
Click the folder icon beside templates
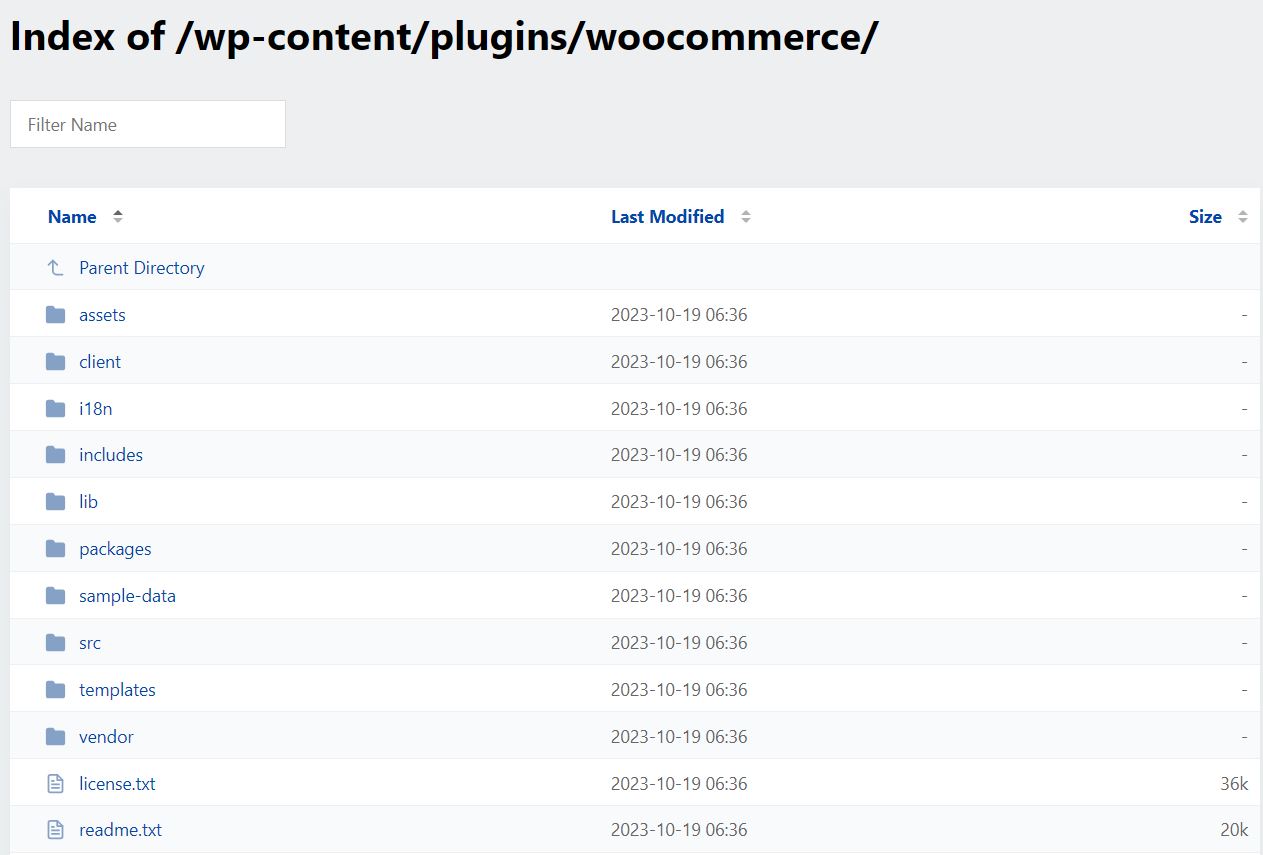56,690
